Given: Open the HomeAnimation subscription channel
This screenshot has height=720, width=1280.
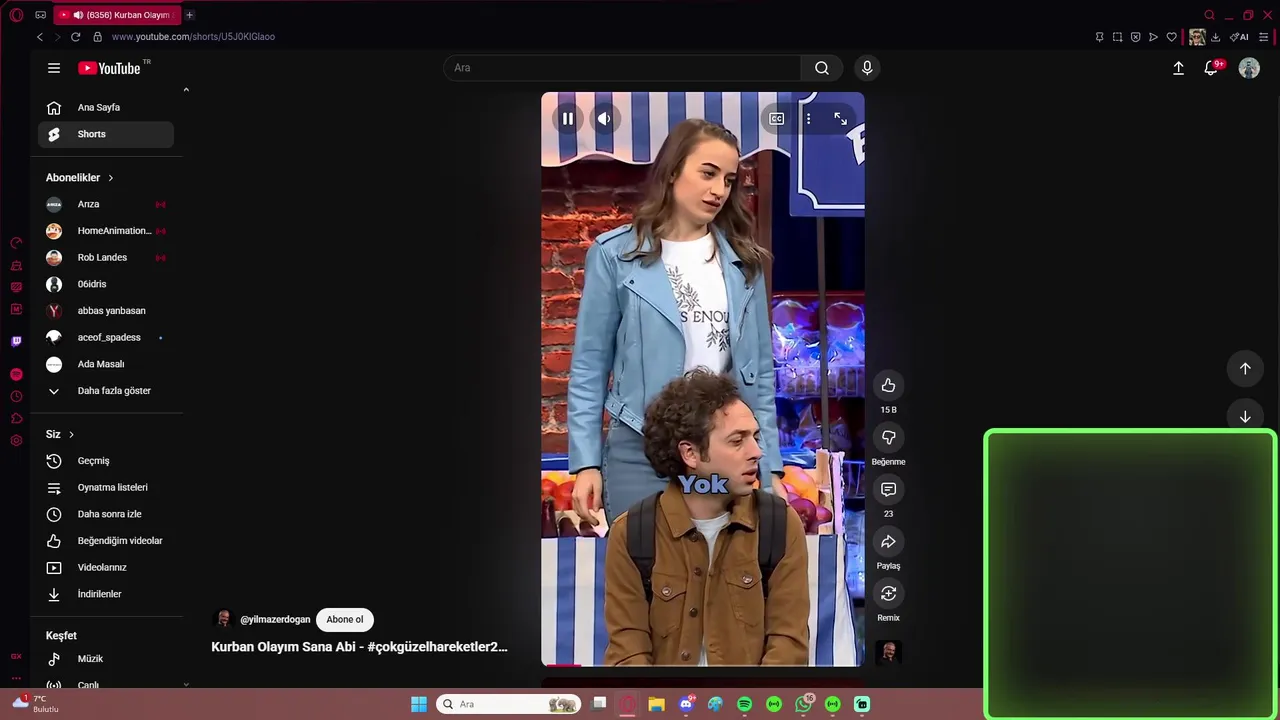Looking at the screenshot, I should point(106,231).
